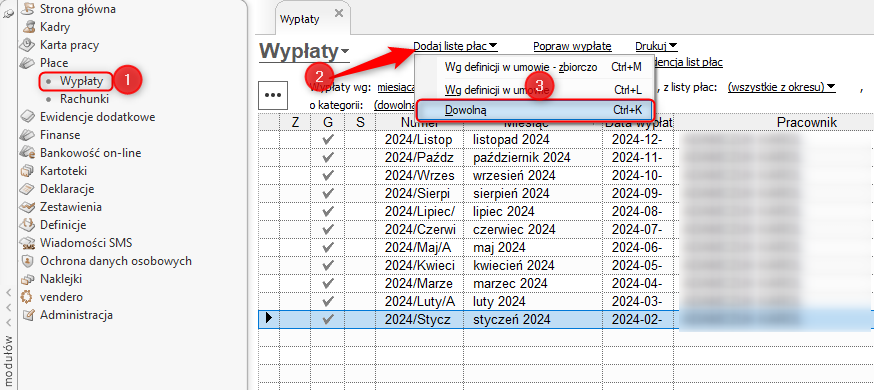
Task: Click the Płace module icon
Action: (x=27, y=63)
